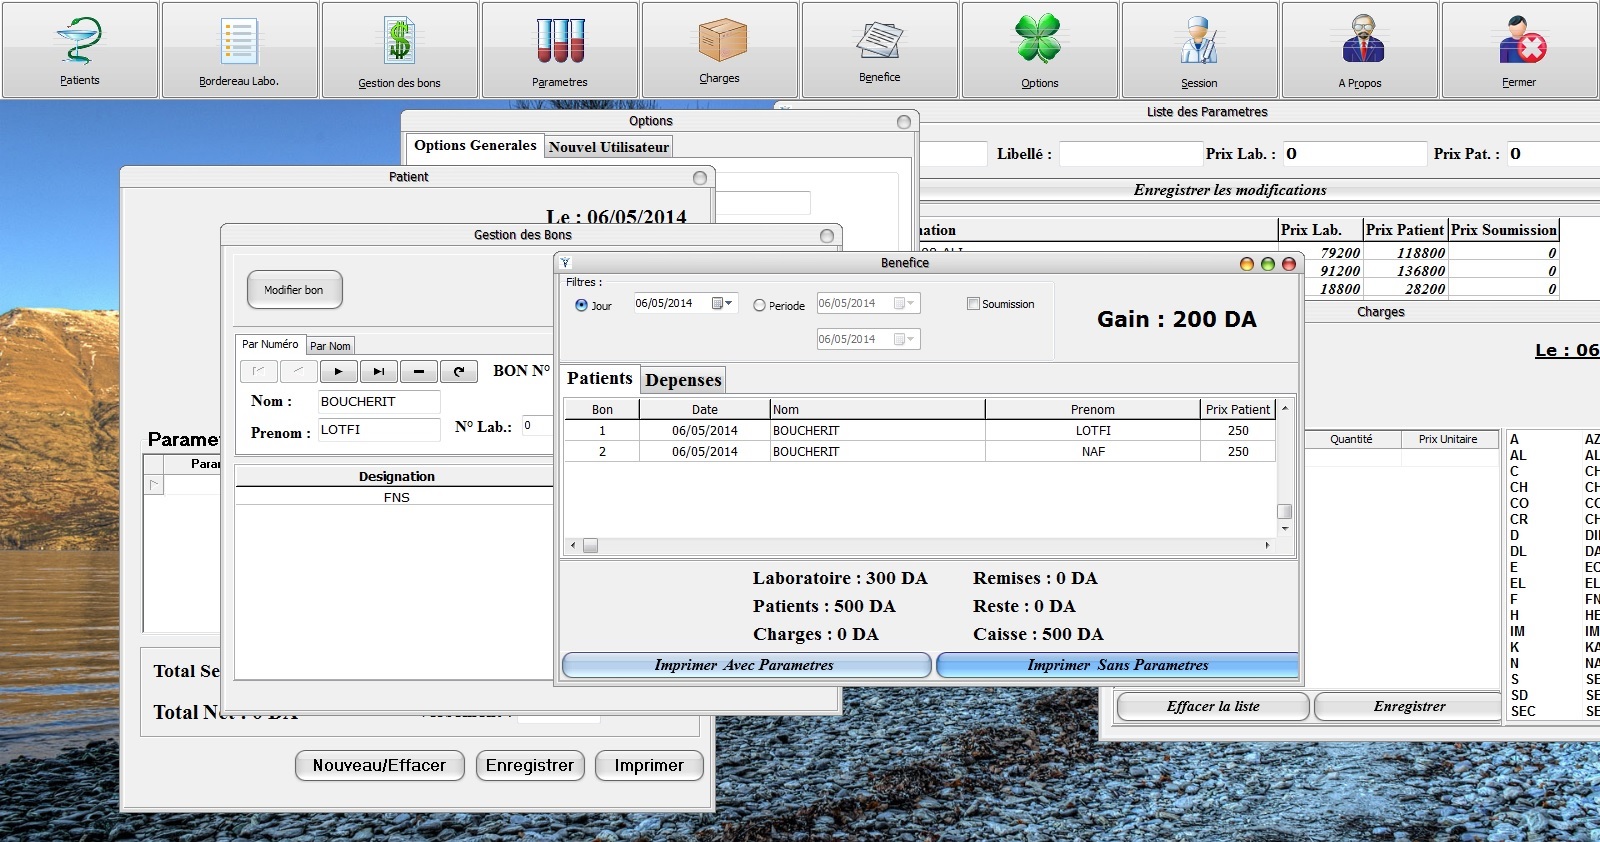Open the second Periode date dropdown
This screenshot has width=1600, height=842.
pos(904,339)
